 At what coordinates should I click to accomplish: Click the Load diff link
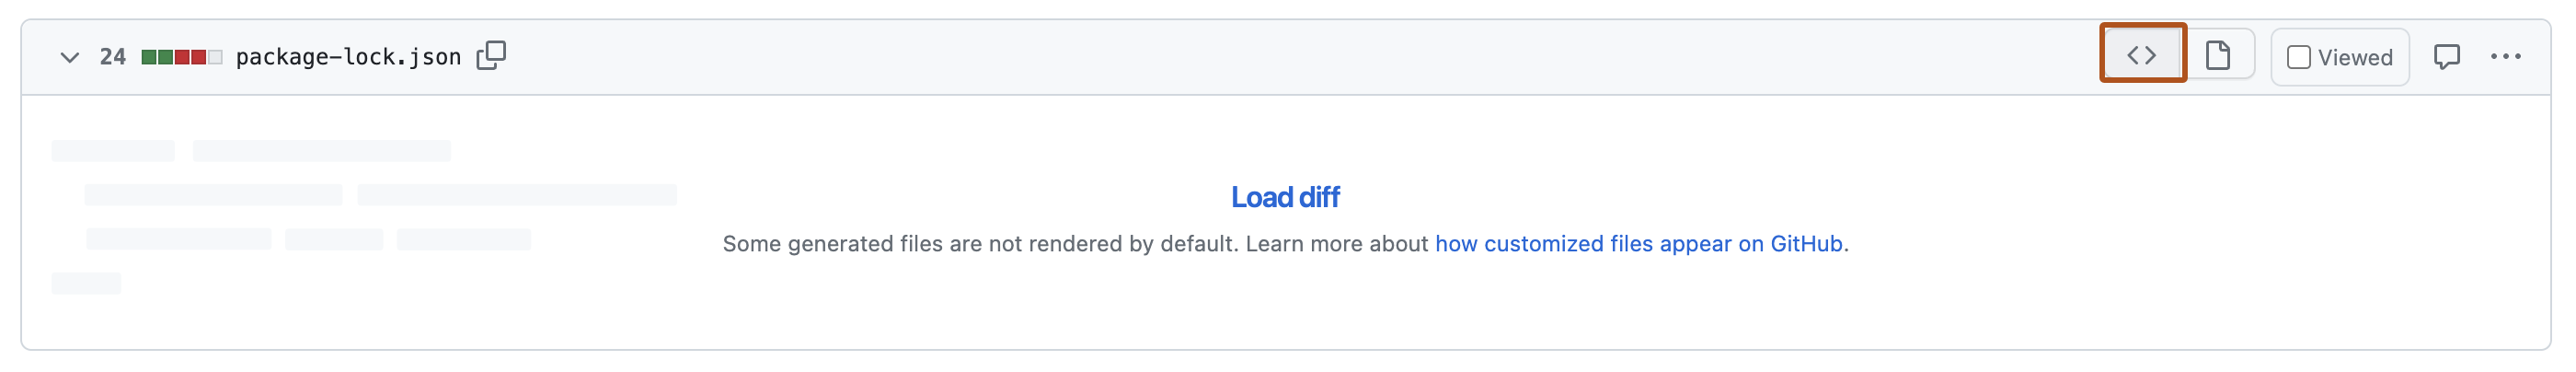coord(1284,197)
